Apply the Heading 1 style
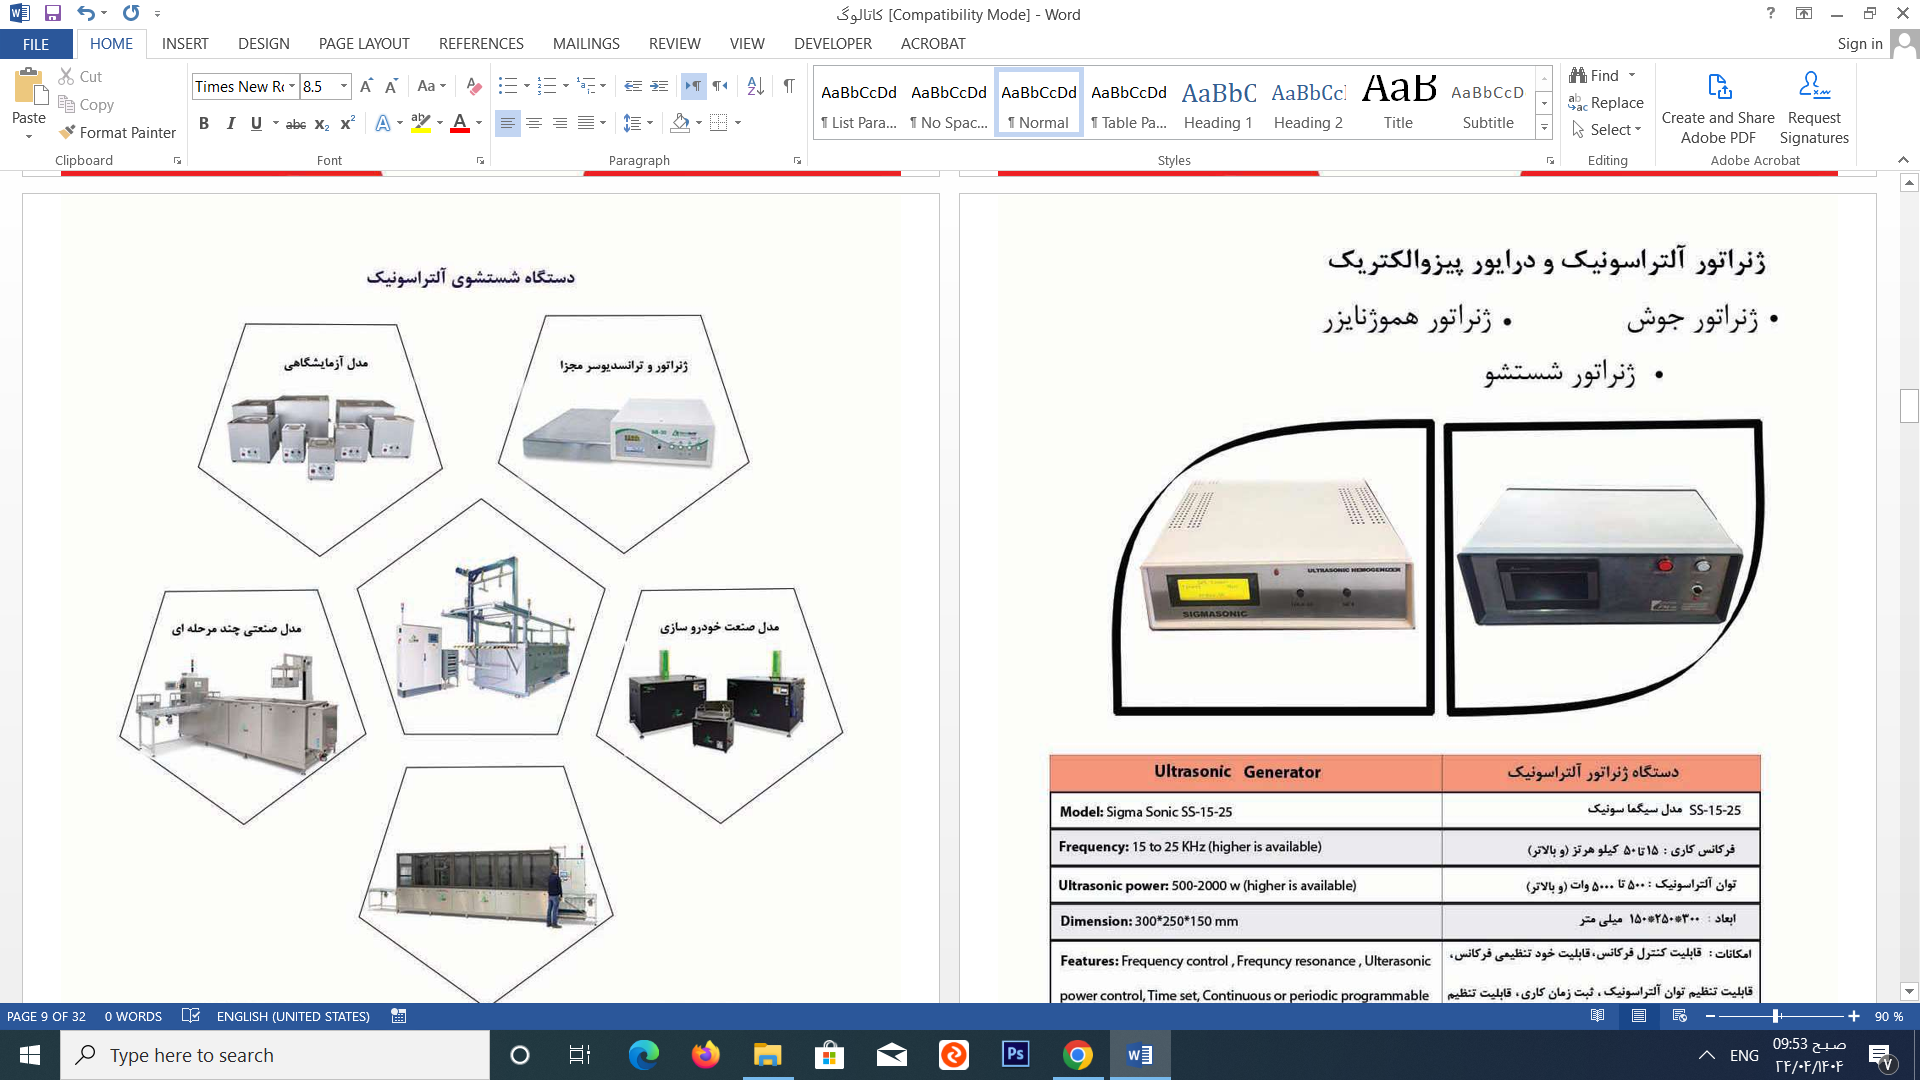 1218,102
